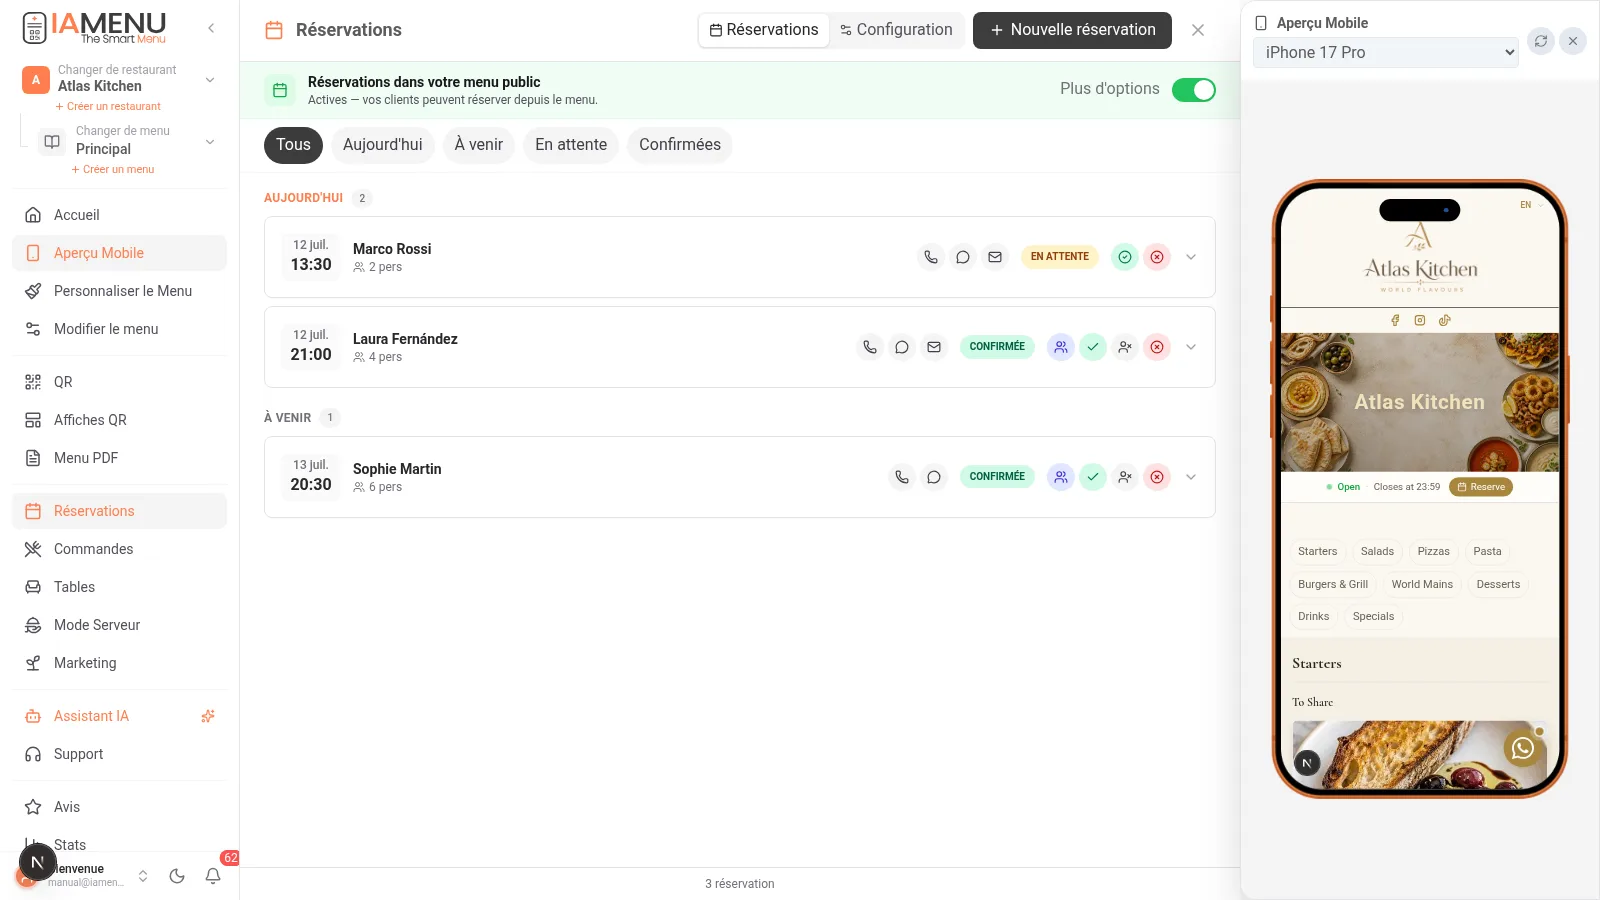Open chat message for Laura Fernández

coord(902,347)
